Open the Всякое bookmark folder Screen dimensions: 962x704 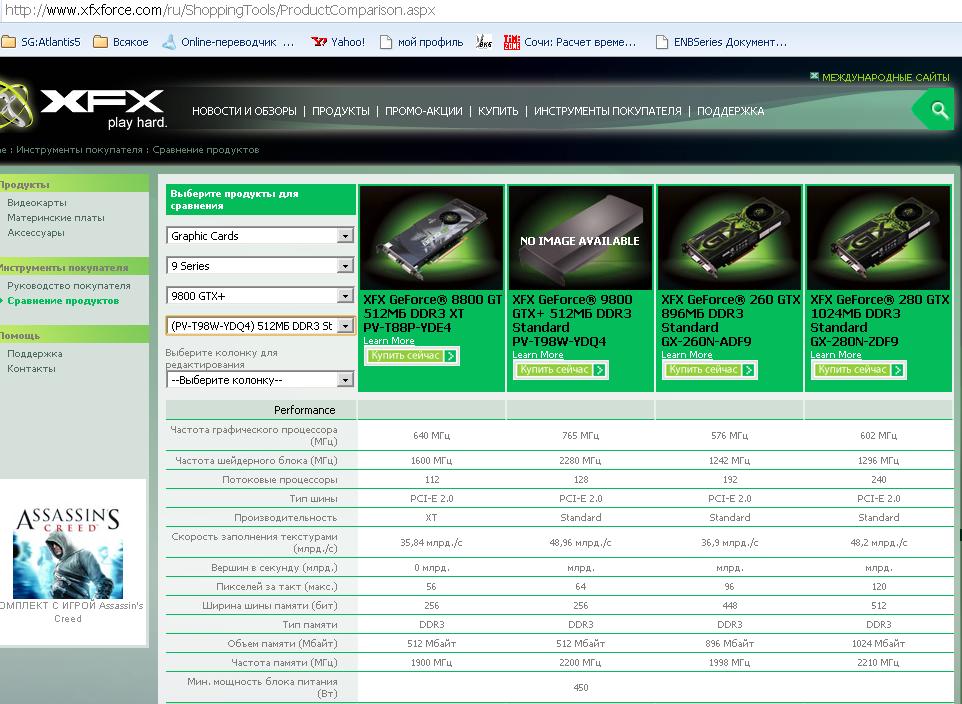click(x=121, y=42)
